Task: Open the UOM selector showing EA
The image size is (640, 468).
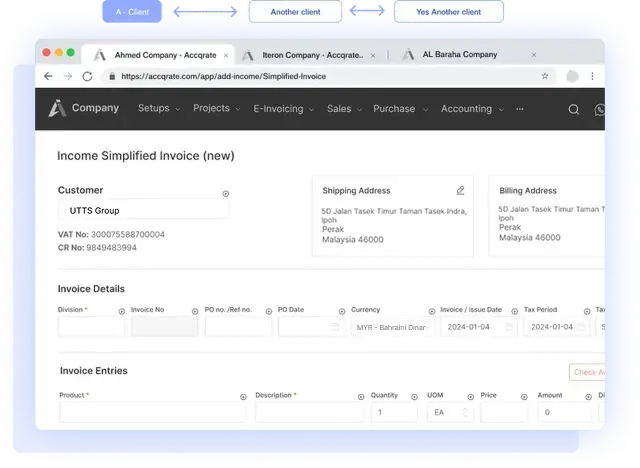Action: tap(450, 413)
